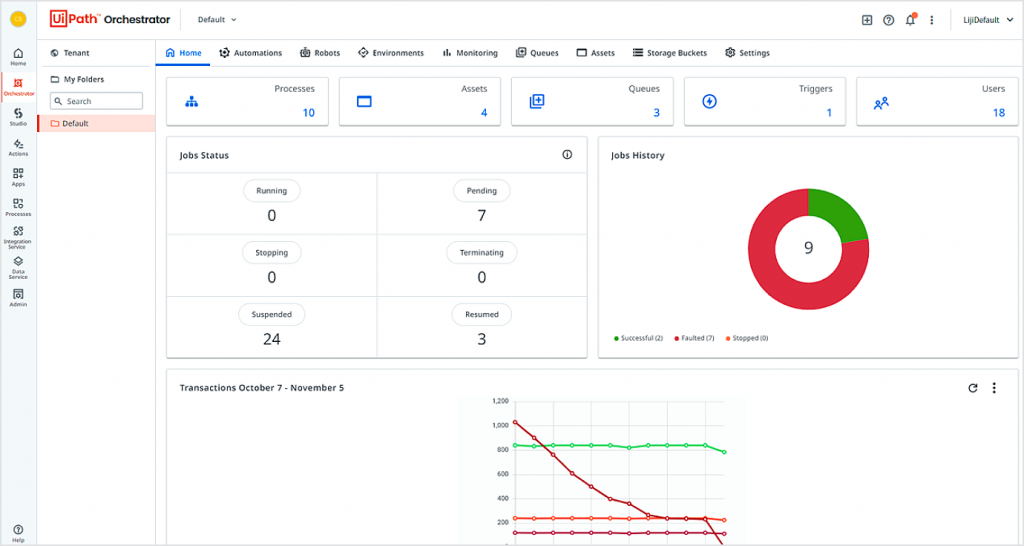This screenshot has height=546, width=1024.
Task: Switch to the Automations tab
Action: coord(251,53)
